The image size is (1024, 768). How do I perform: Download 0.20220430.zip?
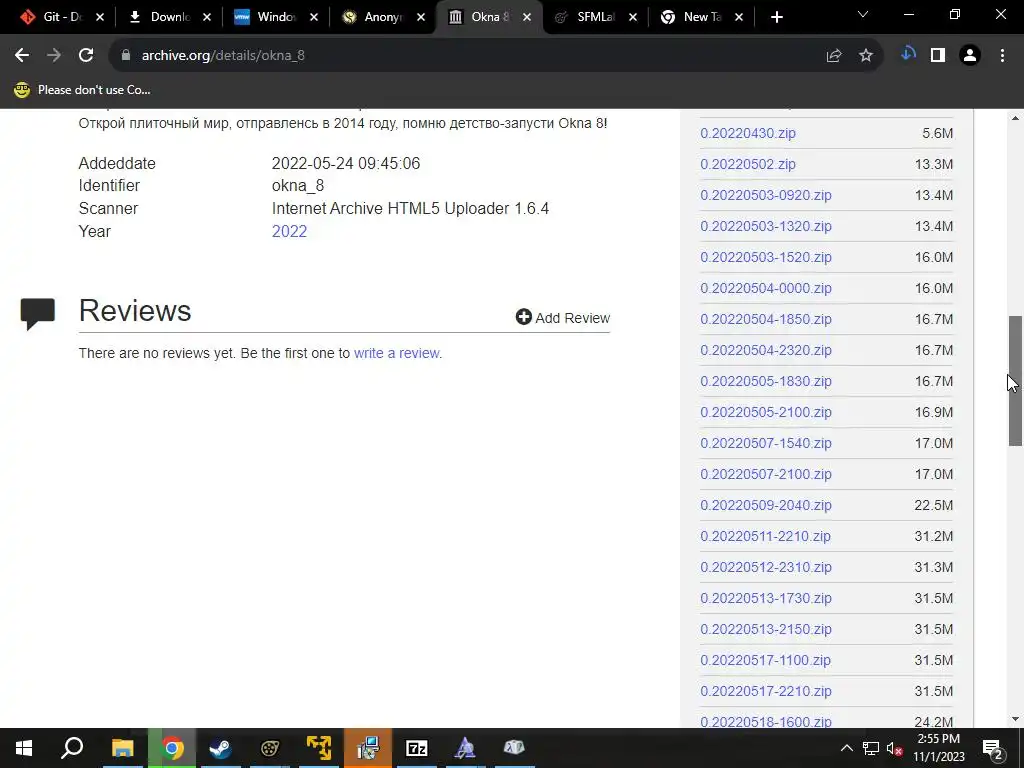748,133
